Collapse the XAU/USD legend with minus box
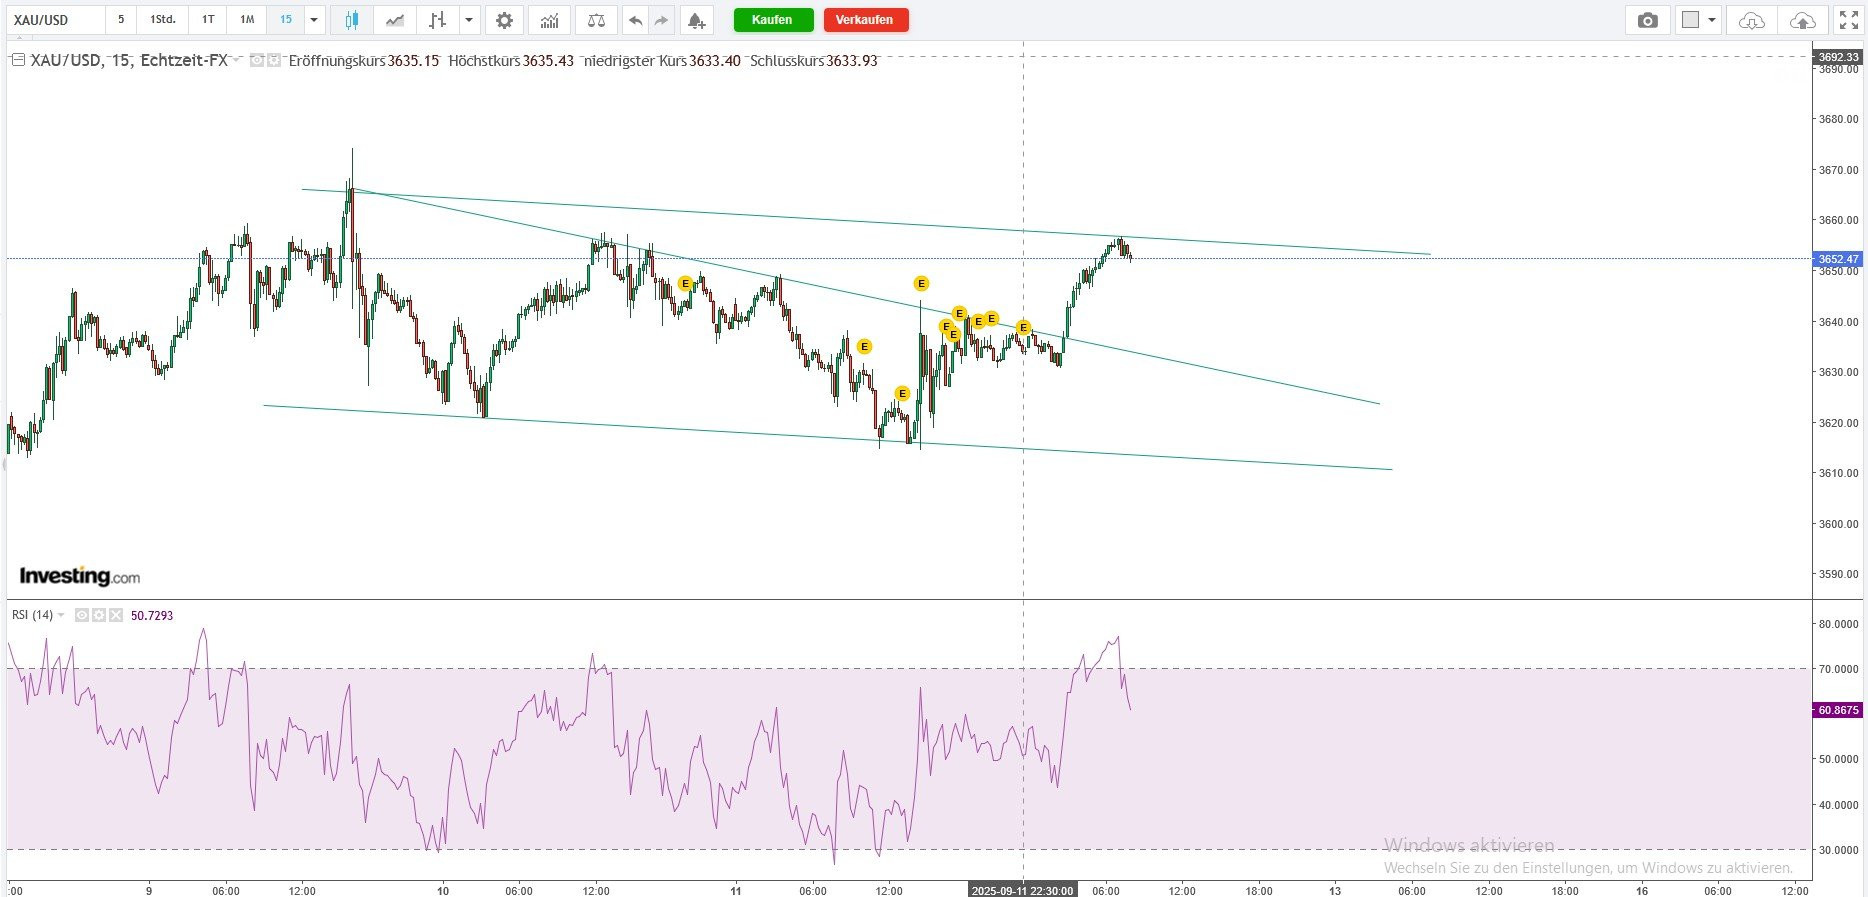Image resolution: width=1868 pixels, height=897 pixels. click(x=17, y=60)
